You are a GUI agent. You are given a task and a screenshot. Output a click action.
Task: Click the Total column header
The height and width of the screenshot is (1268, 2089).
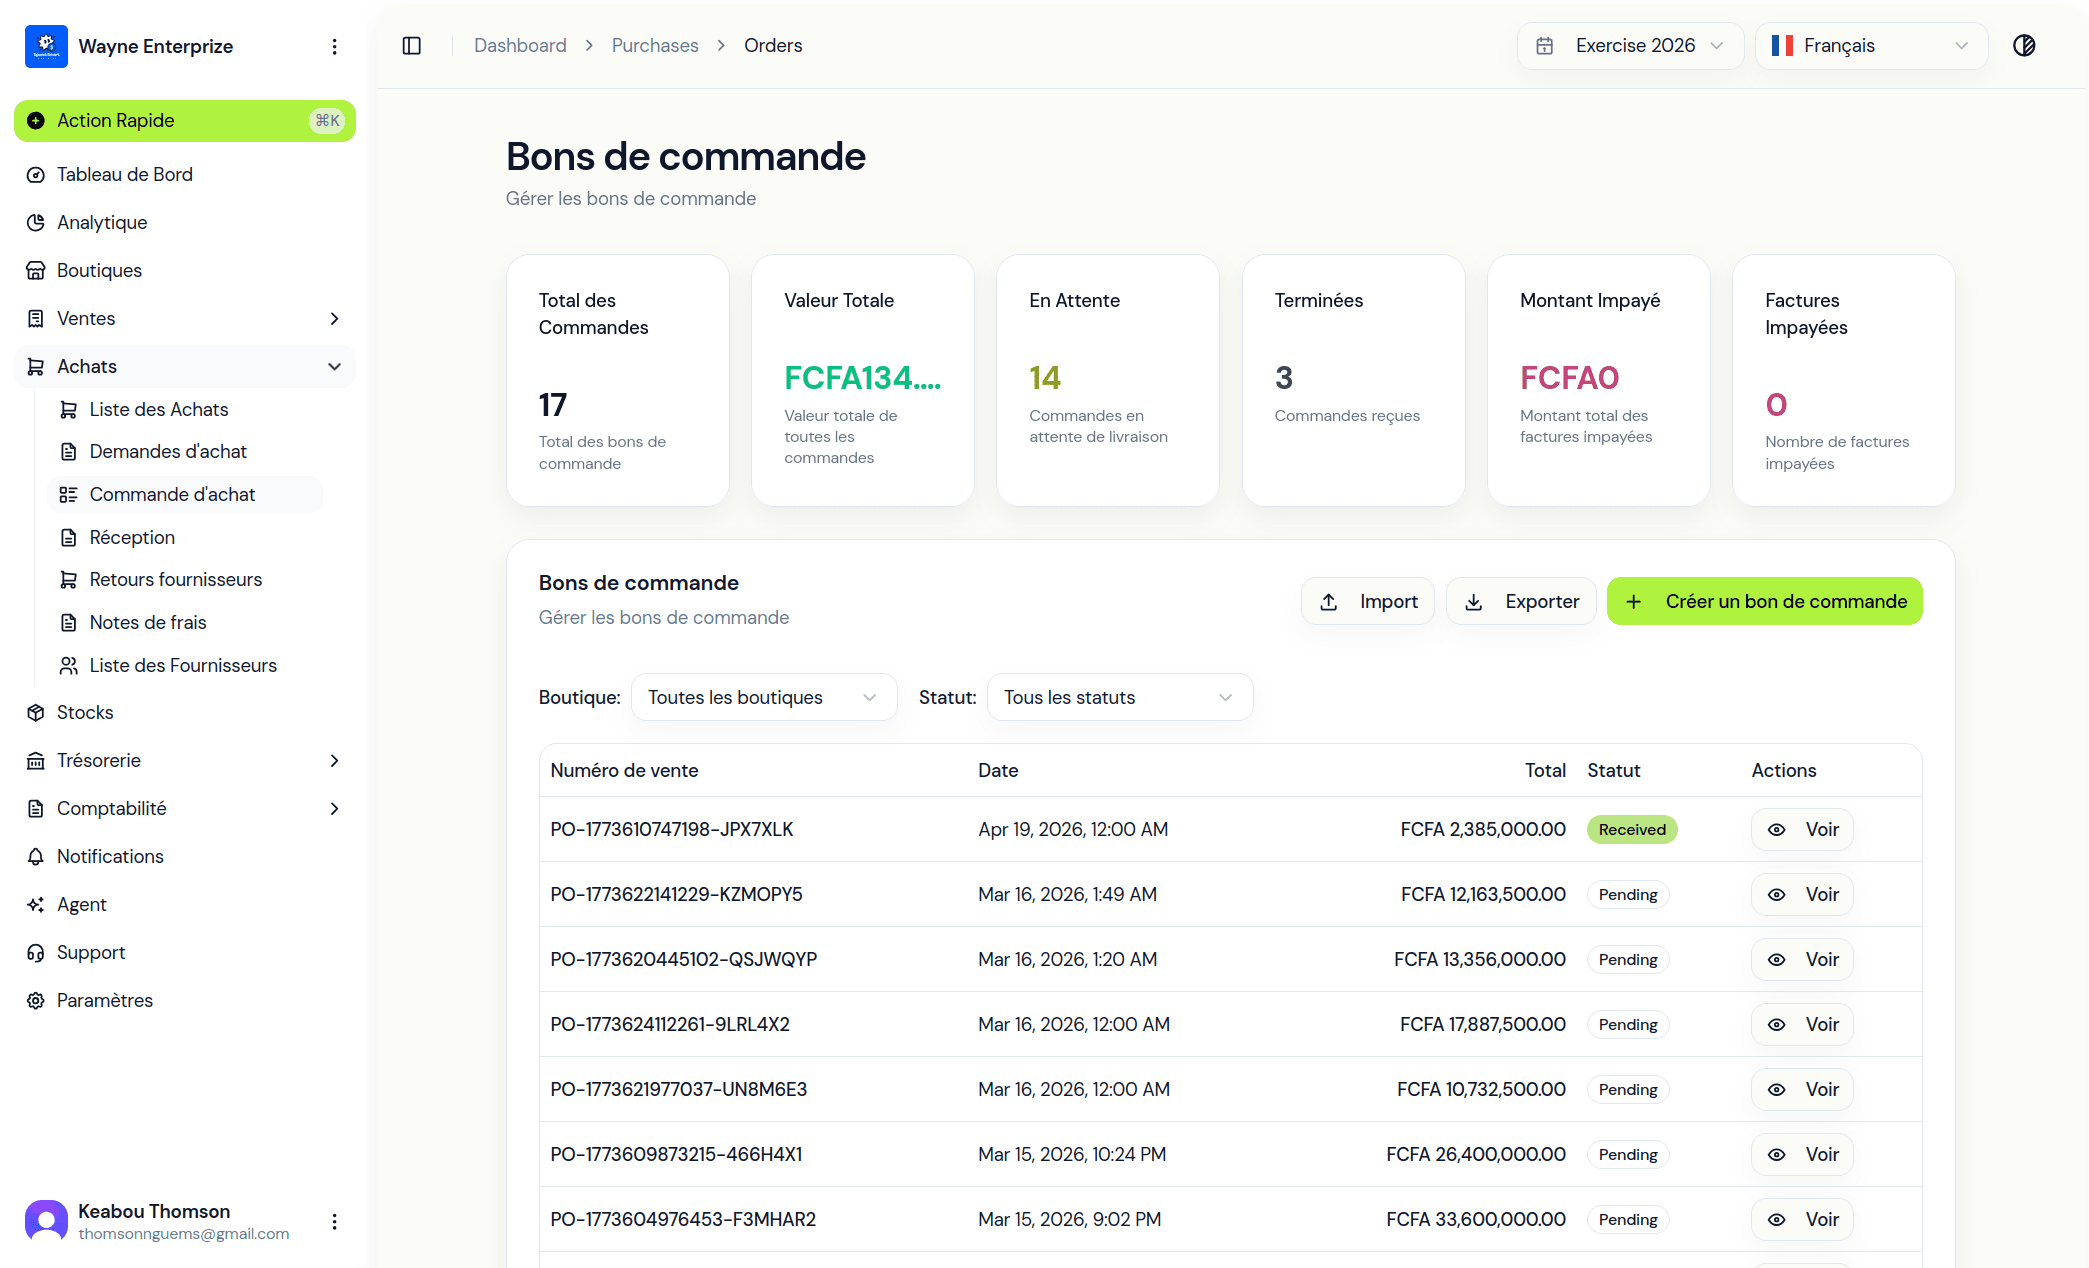coord(1545,771)
